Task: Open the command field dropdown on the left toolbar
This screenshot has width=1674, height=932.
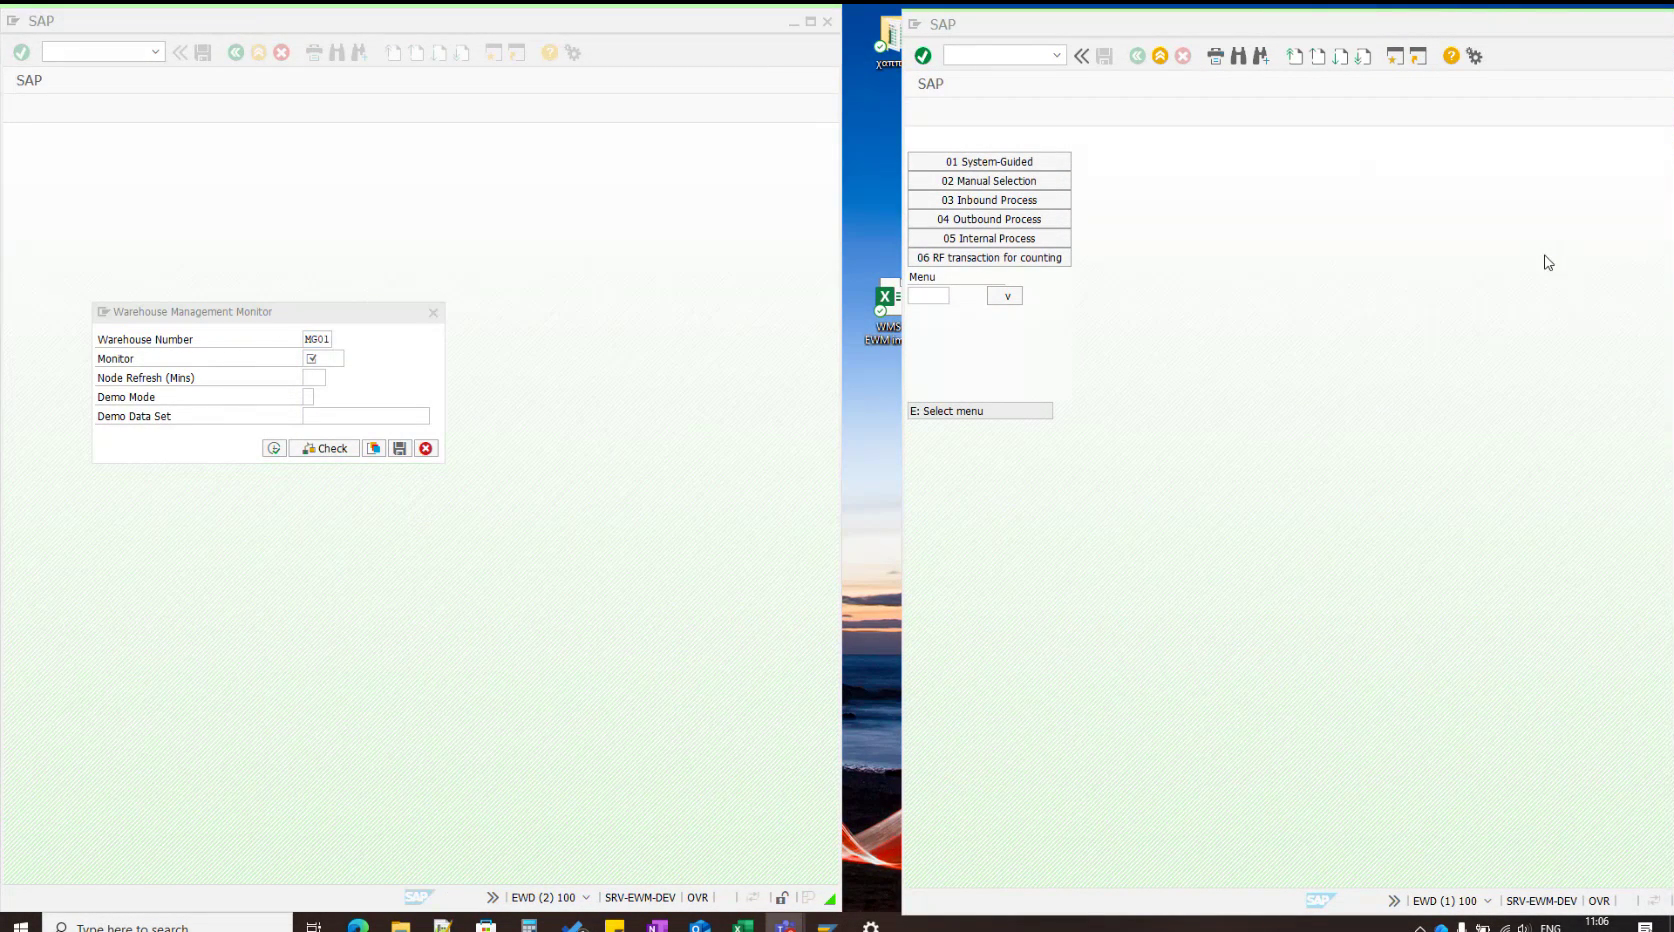Action: 156,51
